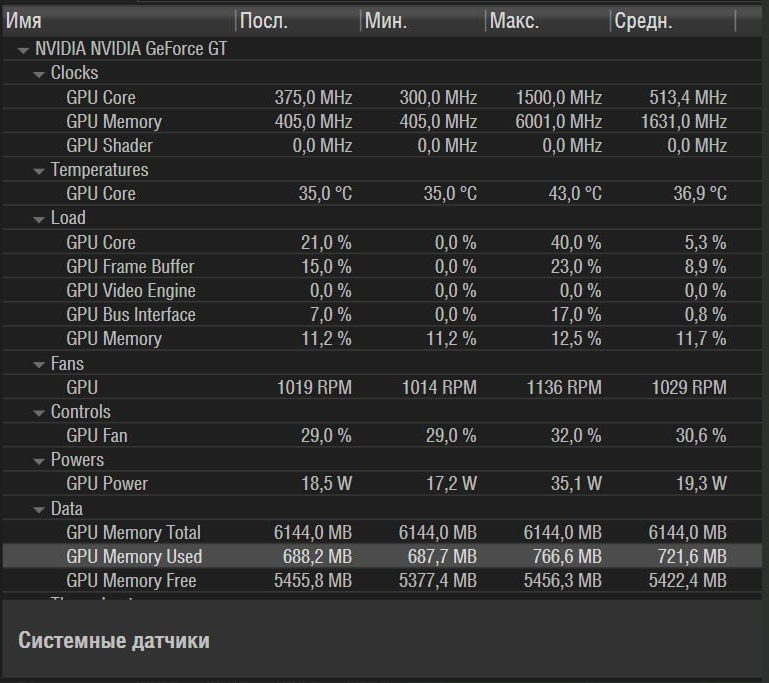Select the GPU Bus Interface row

pos(383,314)
